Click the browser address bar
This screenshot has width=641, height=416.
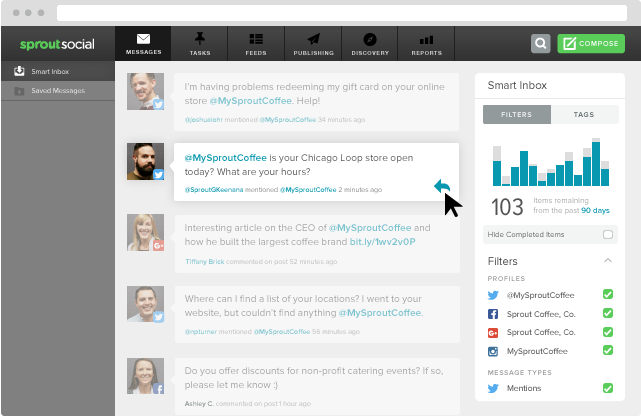click(342, 13)
